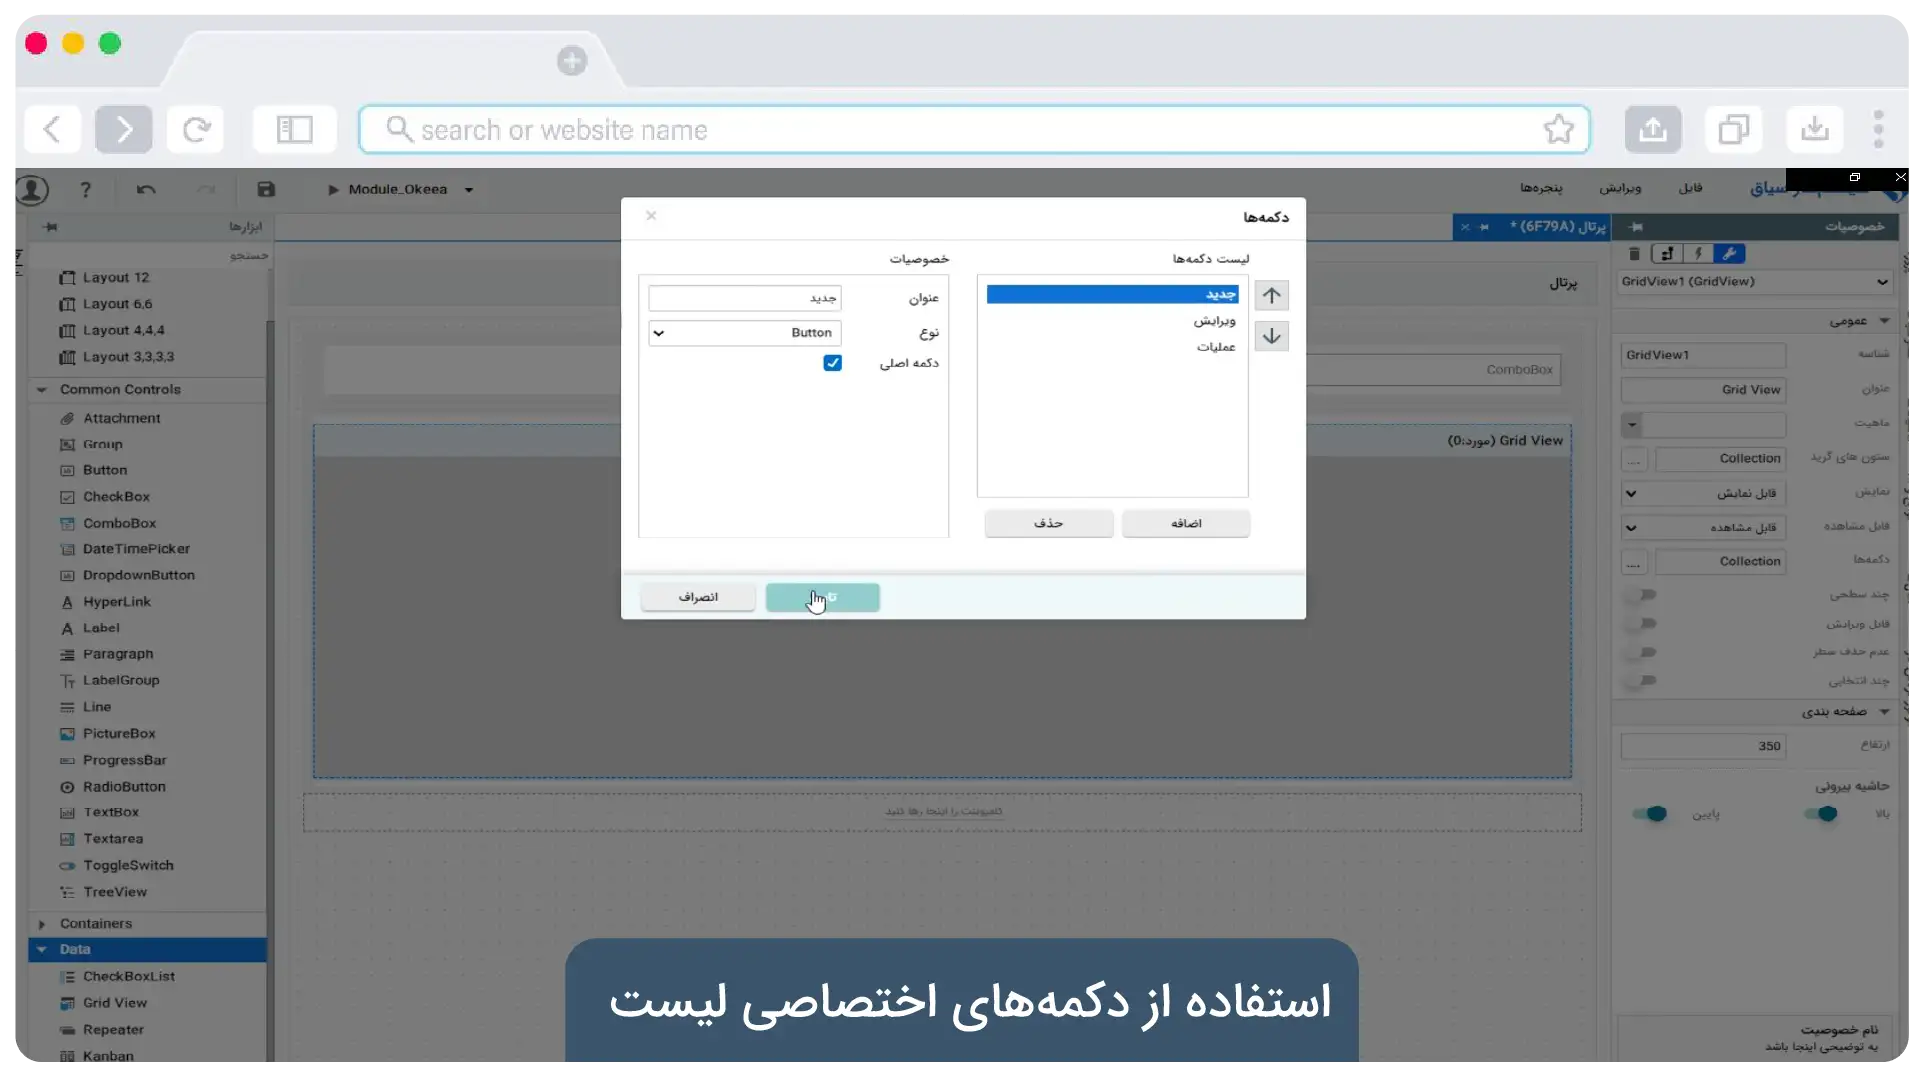Click the down arrow to reorder button
The image size is (1924, 1077).
pos(1271,336)
